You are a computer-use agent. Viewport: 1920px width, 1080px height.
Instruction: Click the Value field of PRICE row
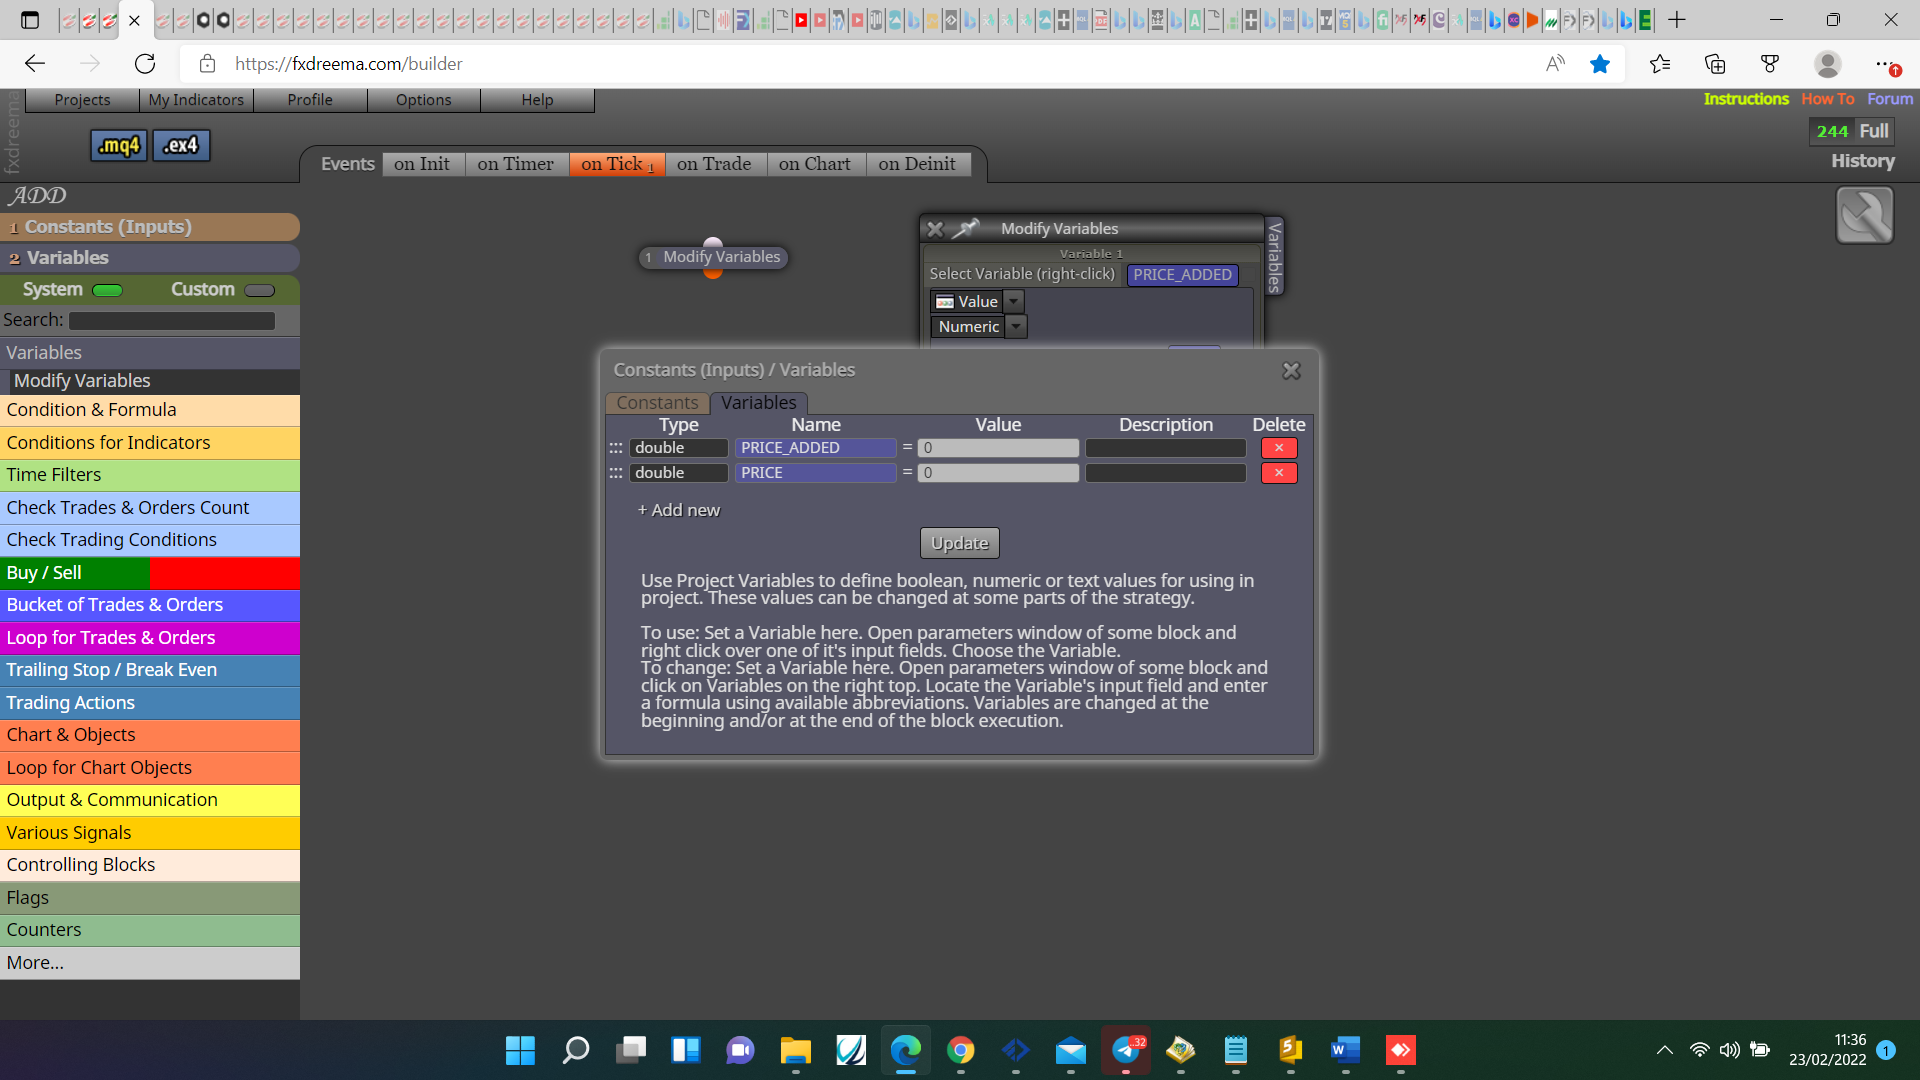pyautogui.click(x=998, y=473)
